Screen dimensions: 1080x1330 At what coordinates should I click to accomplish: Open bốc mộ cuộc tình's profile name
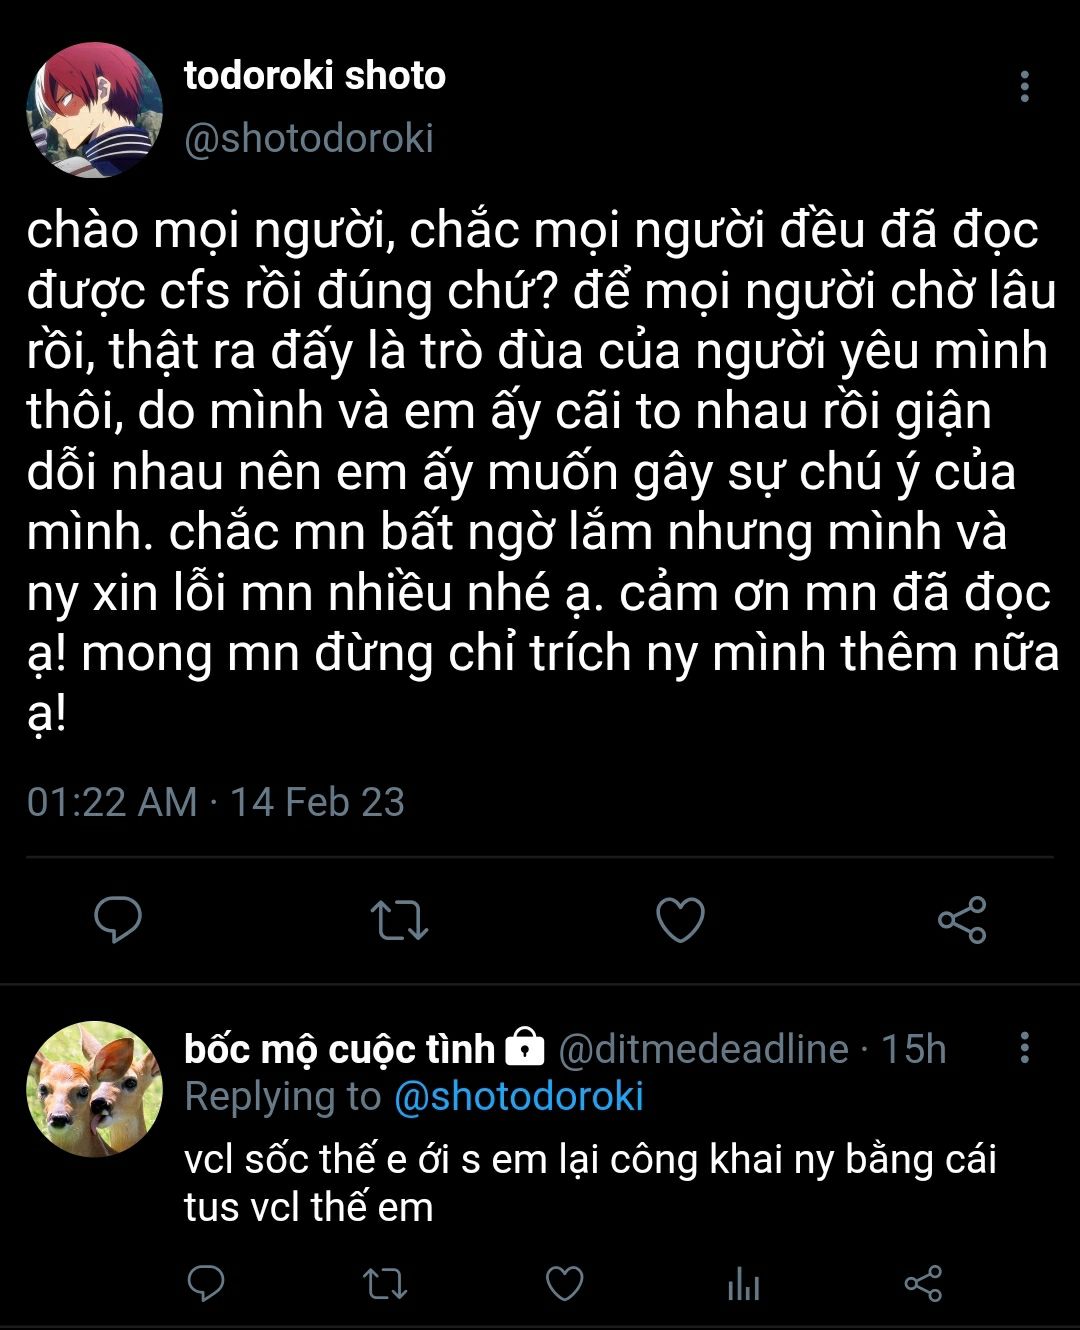340,1049
